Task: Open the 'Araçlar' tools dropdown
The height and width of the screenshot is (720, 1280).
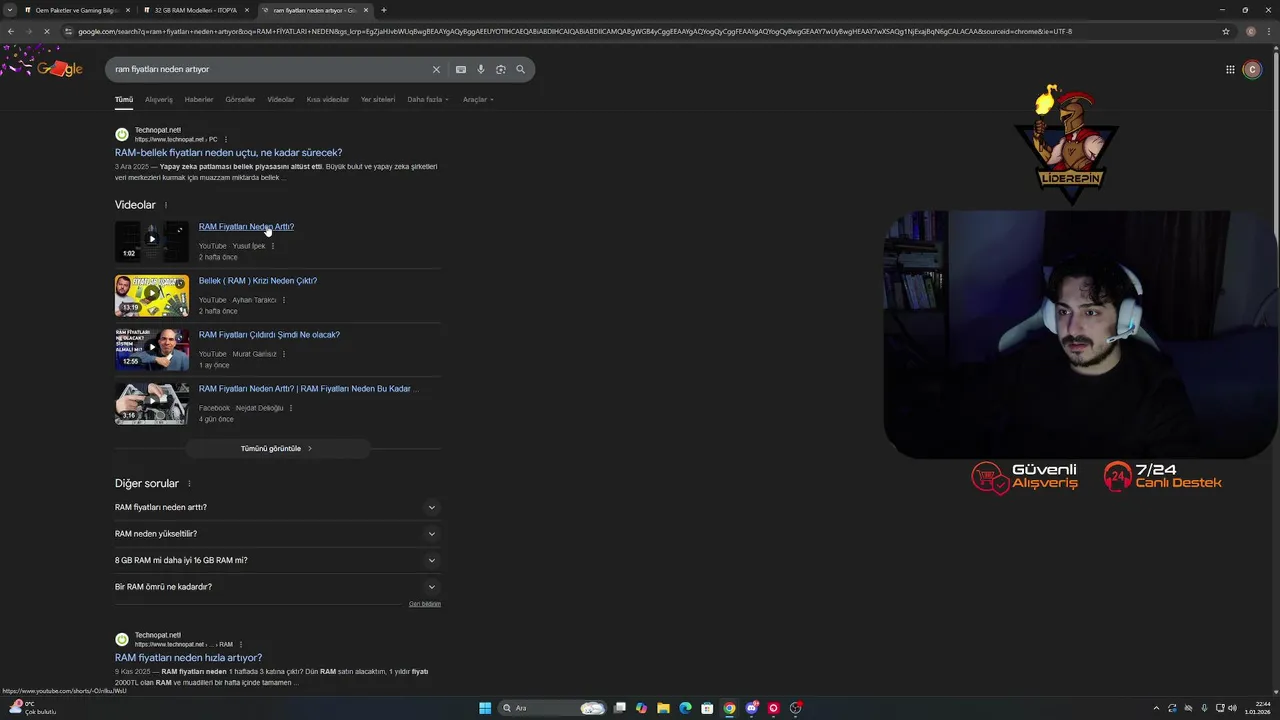Action: 478,100
